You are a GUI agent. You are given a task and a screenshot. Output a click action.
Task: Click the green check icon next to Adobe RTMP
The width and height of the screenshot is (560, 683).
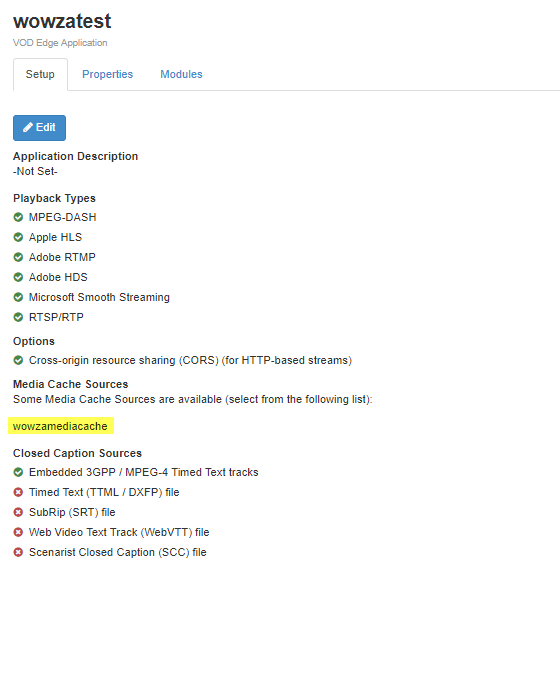tap(18, 257)
